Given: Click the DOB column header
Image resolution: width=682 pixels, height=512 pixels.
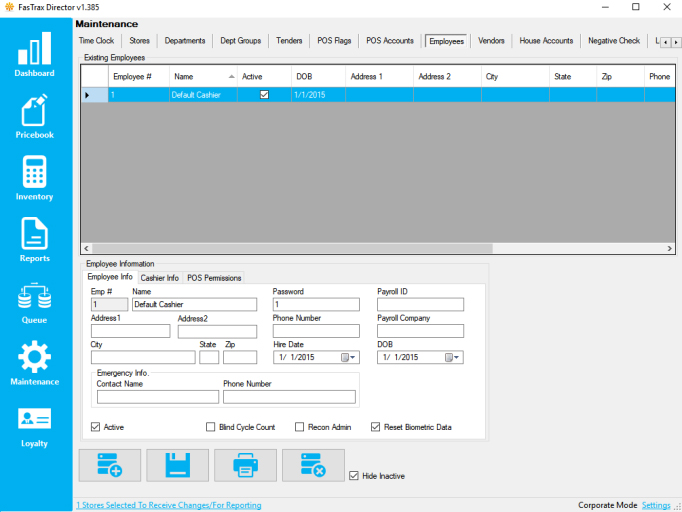Looking at the screenshot, I should pyautogui.click(x=318, y=77).
